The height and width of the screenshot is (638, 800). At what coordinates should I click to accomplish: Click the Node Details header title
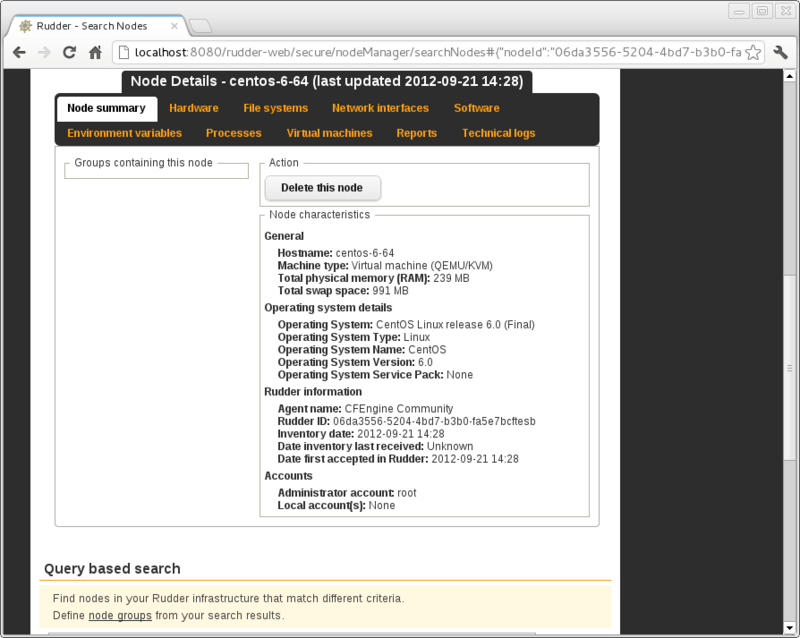(327, 82)
